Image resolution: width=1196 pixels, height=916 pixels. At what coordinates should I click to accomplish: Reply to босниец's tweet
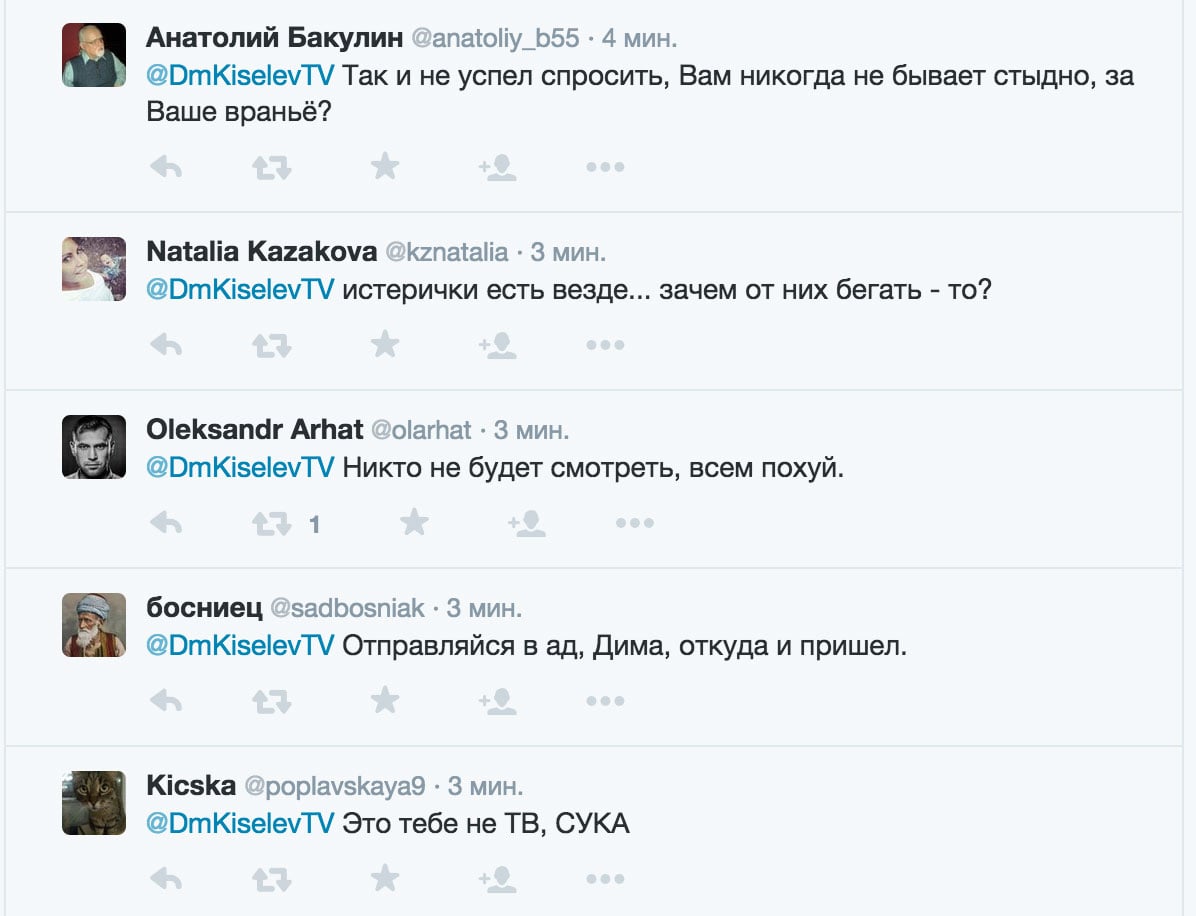pyautogui.click(x=165, y=701)
